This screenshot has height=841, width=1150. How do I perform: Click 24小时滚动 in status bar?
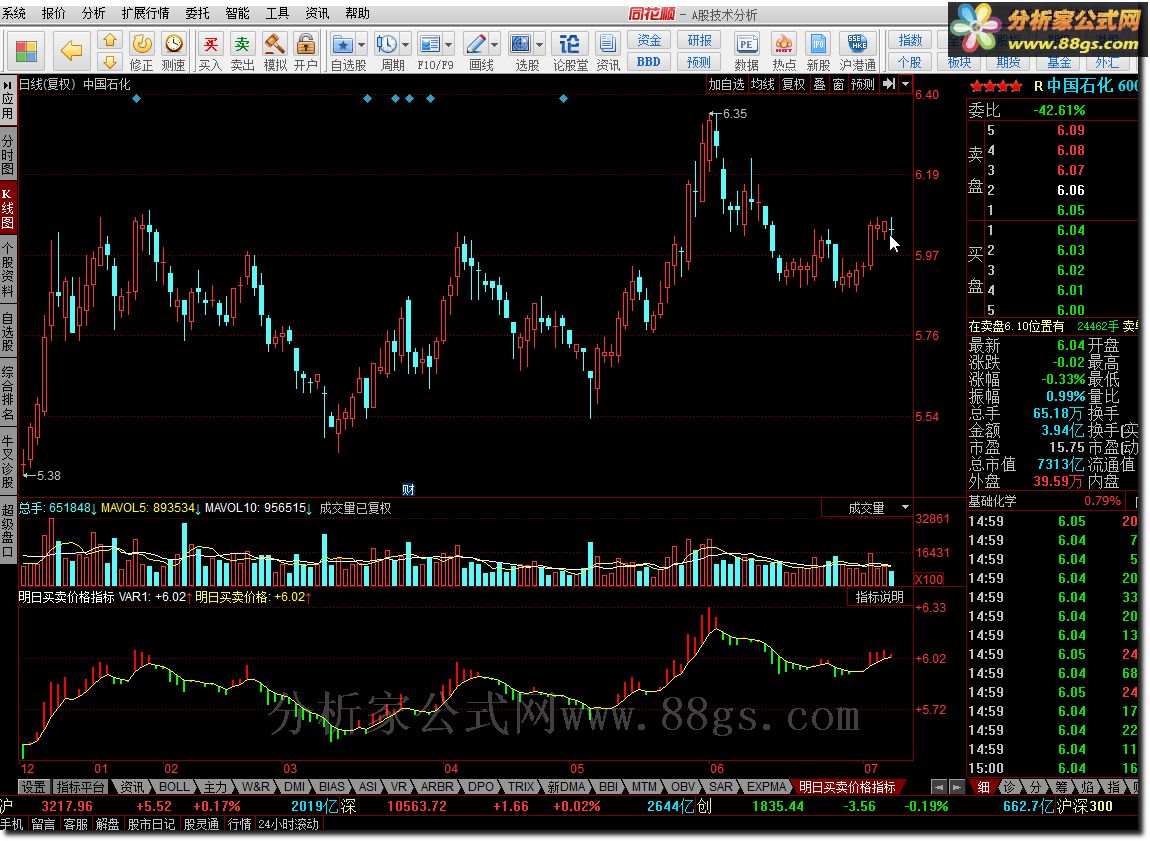(x=289, y=825)
